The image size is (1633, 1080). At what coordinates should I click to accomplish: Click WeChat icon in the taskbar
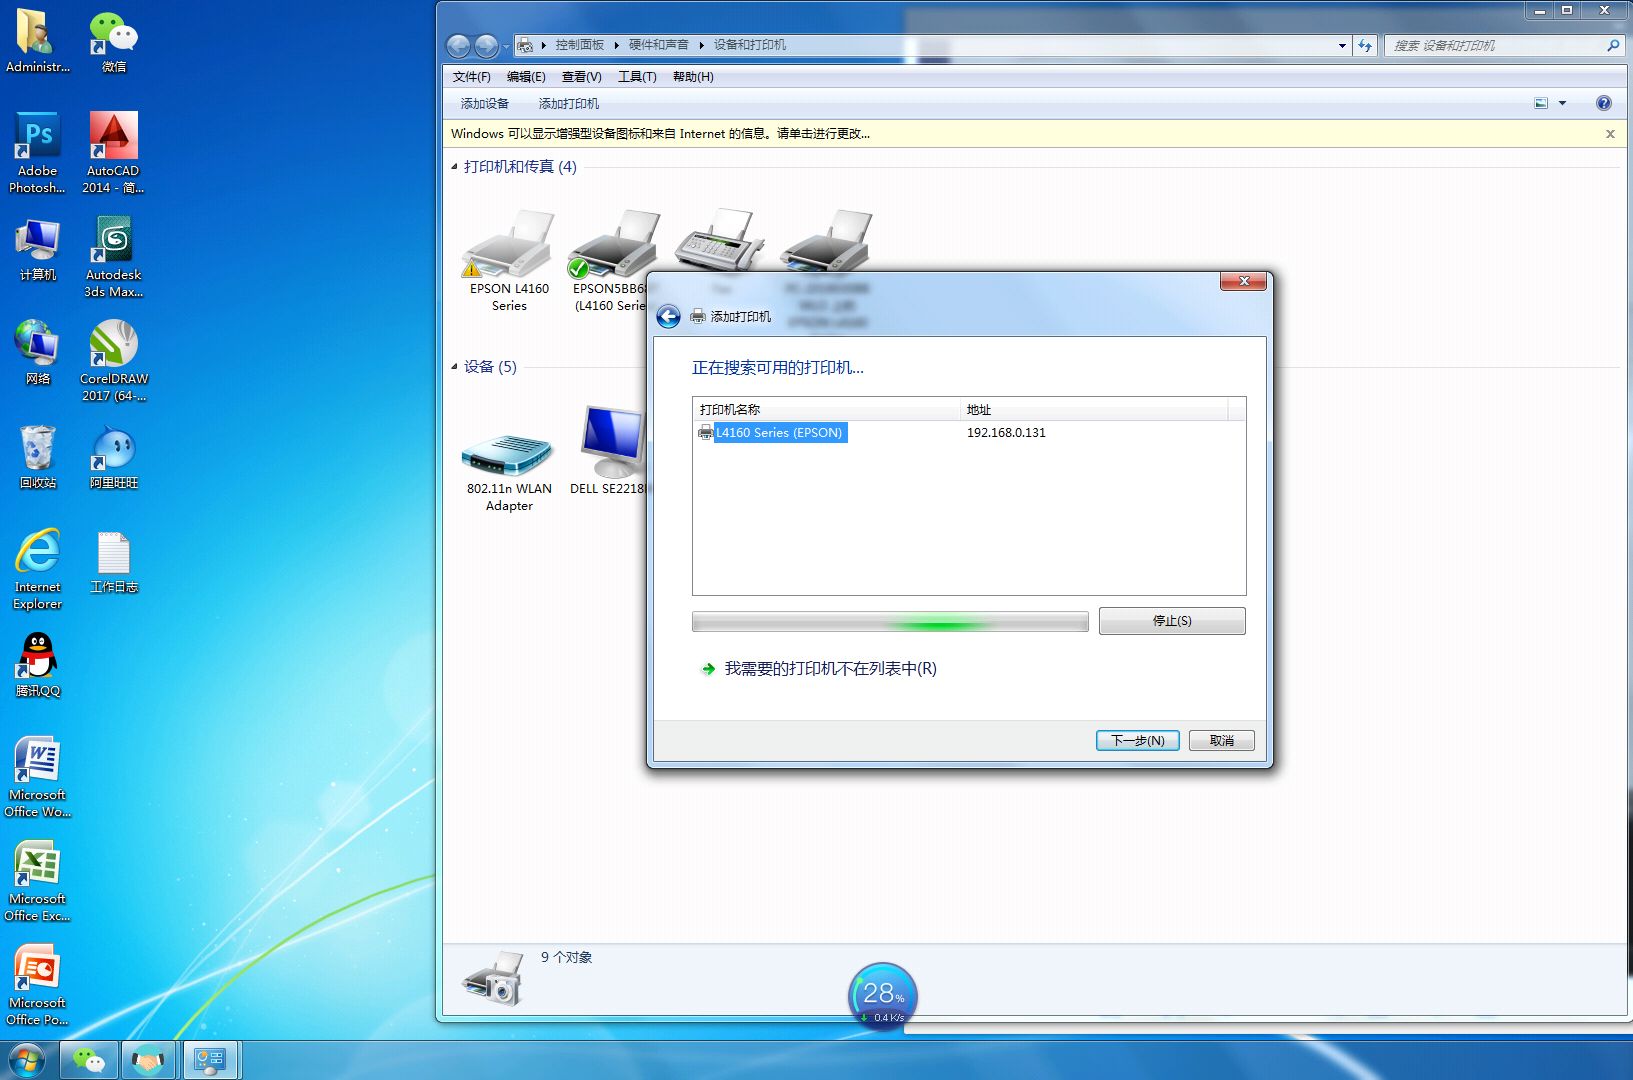[90, 1060]
